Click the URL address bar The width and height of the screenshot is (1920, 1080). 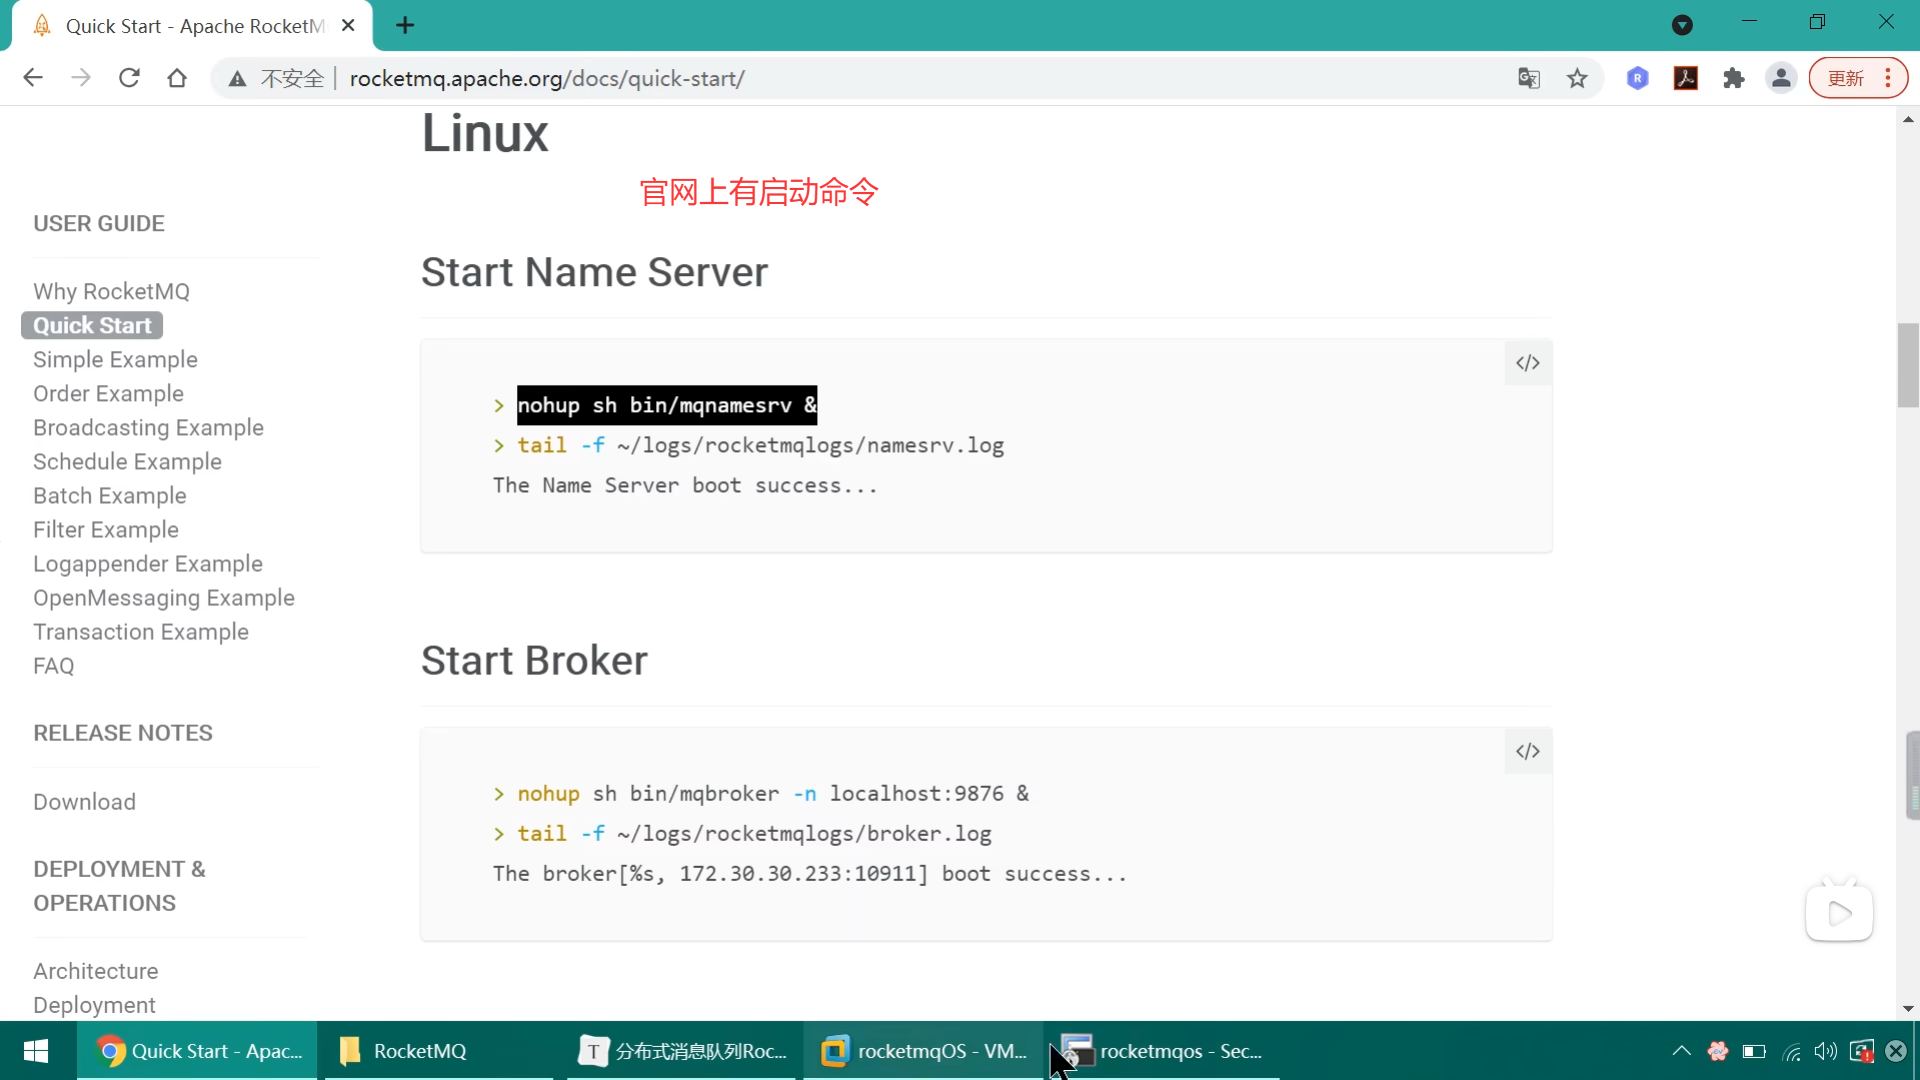[x=900, y=78]
